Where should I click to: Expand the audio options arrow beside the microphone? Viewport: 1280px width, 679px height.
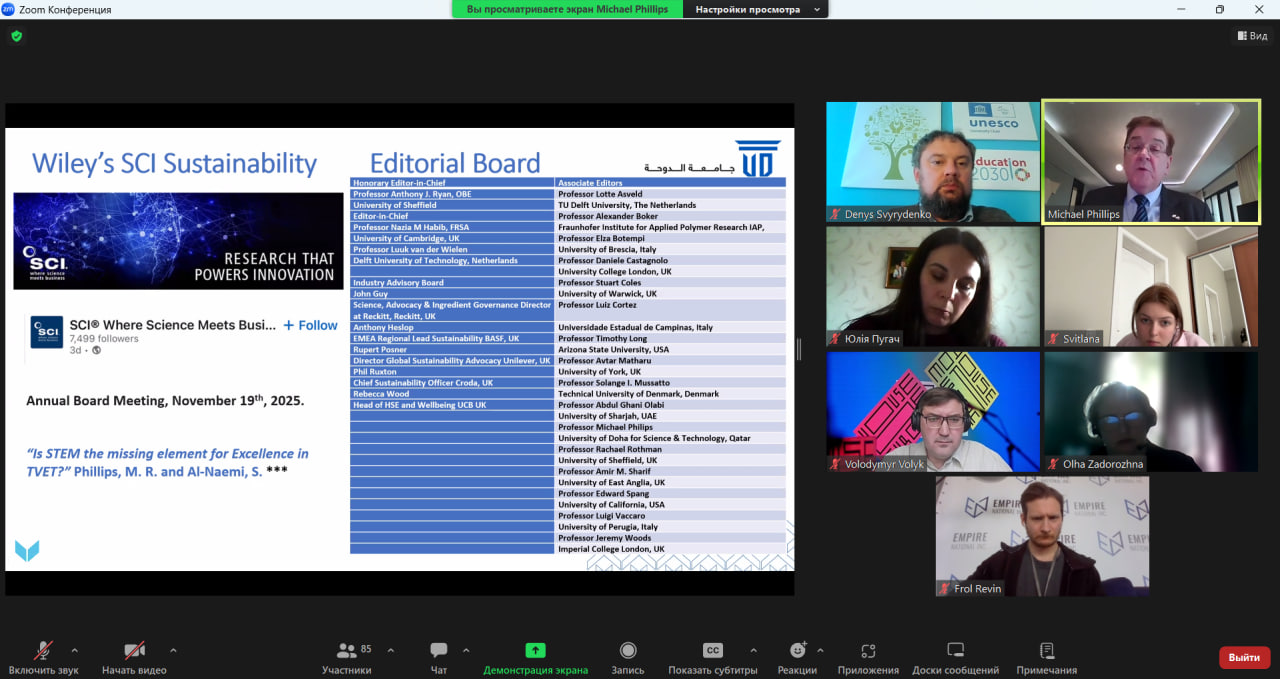click(x=74, y=650)
